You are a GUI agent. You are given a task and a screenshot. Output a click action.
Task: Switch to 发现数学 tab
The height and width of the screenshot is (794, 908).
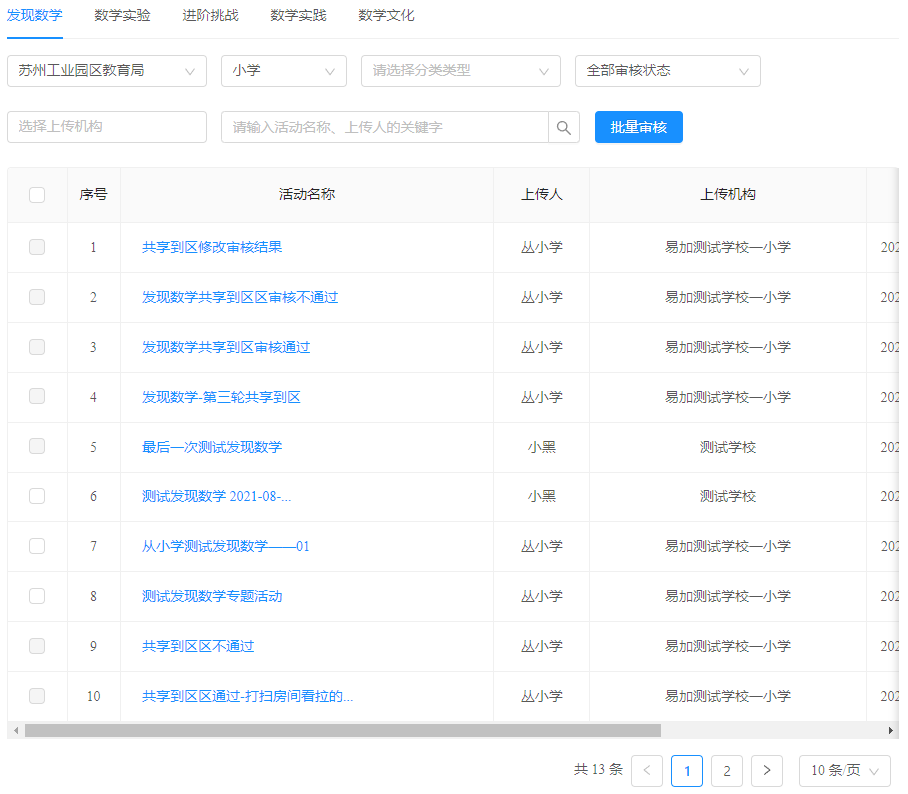click(x=35, y=15)
